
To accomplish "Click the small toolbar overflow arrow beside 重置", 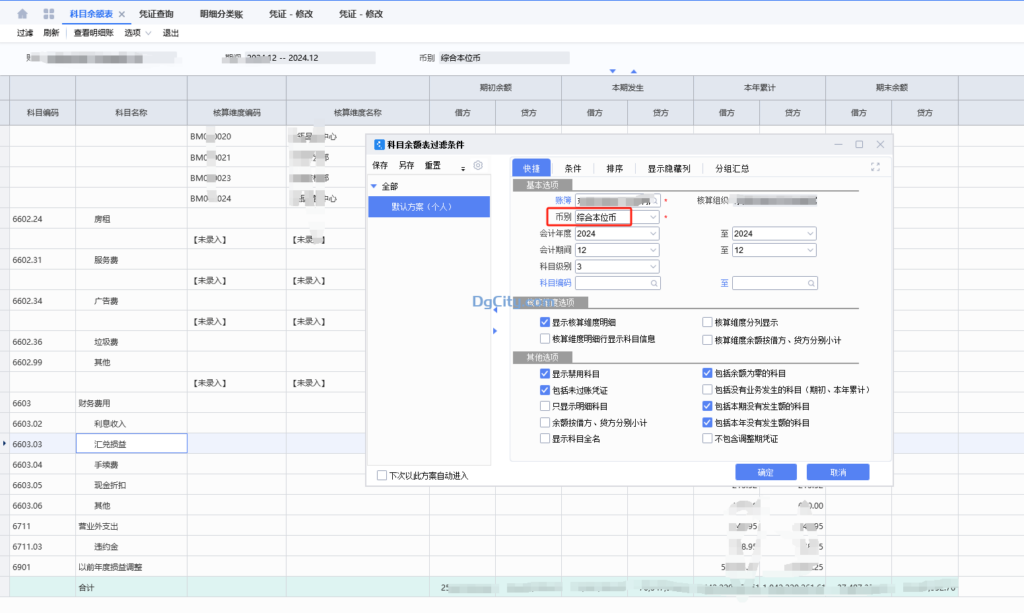I will (463, 168).
